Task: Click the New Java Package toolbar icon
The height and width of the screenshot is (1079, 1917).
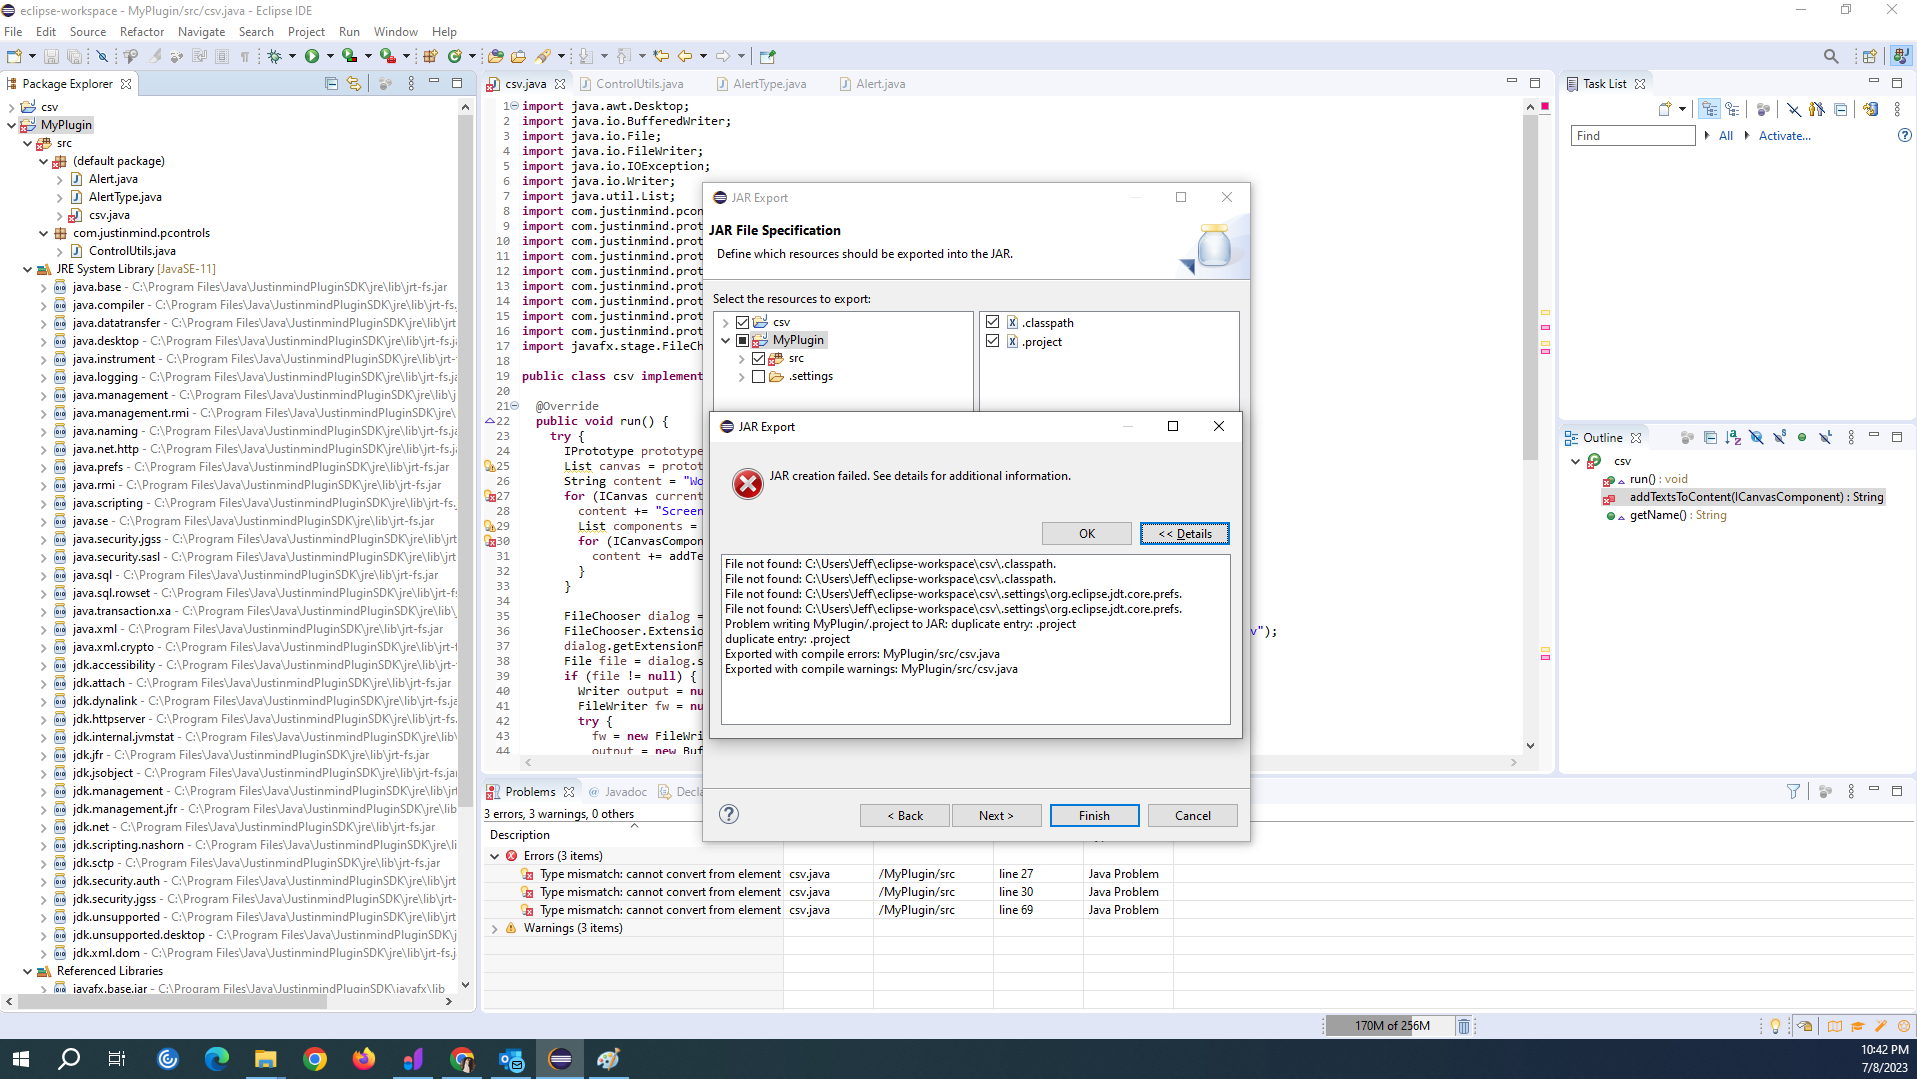Action: point(430,57)
